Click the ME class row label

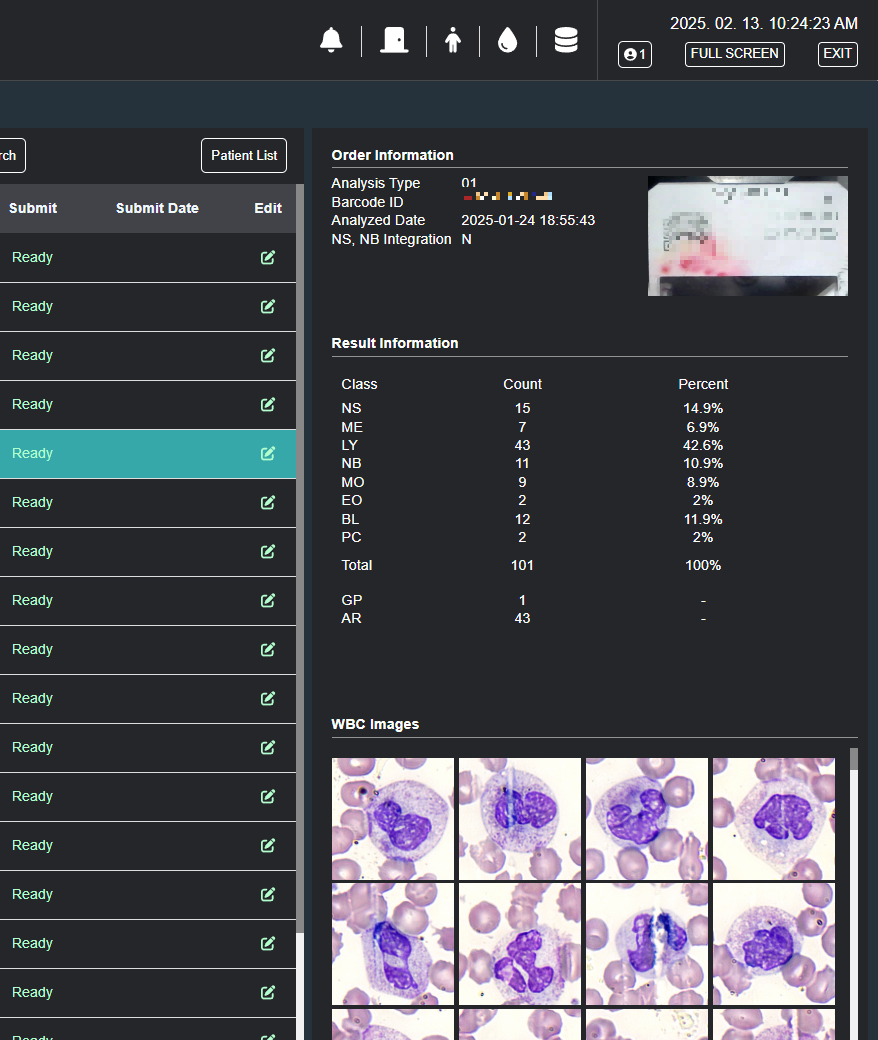352,427
